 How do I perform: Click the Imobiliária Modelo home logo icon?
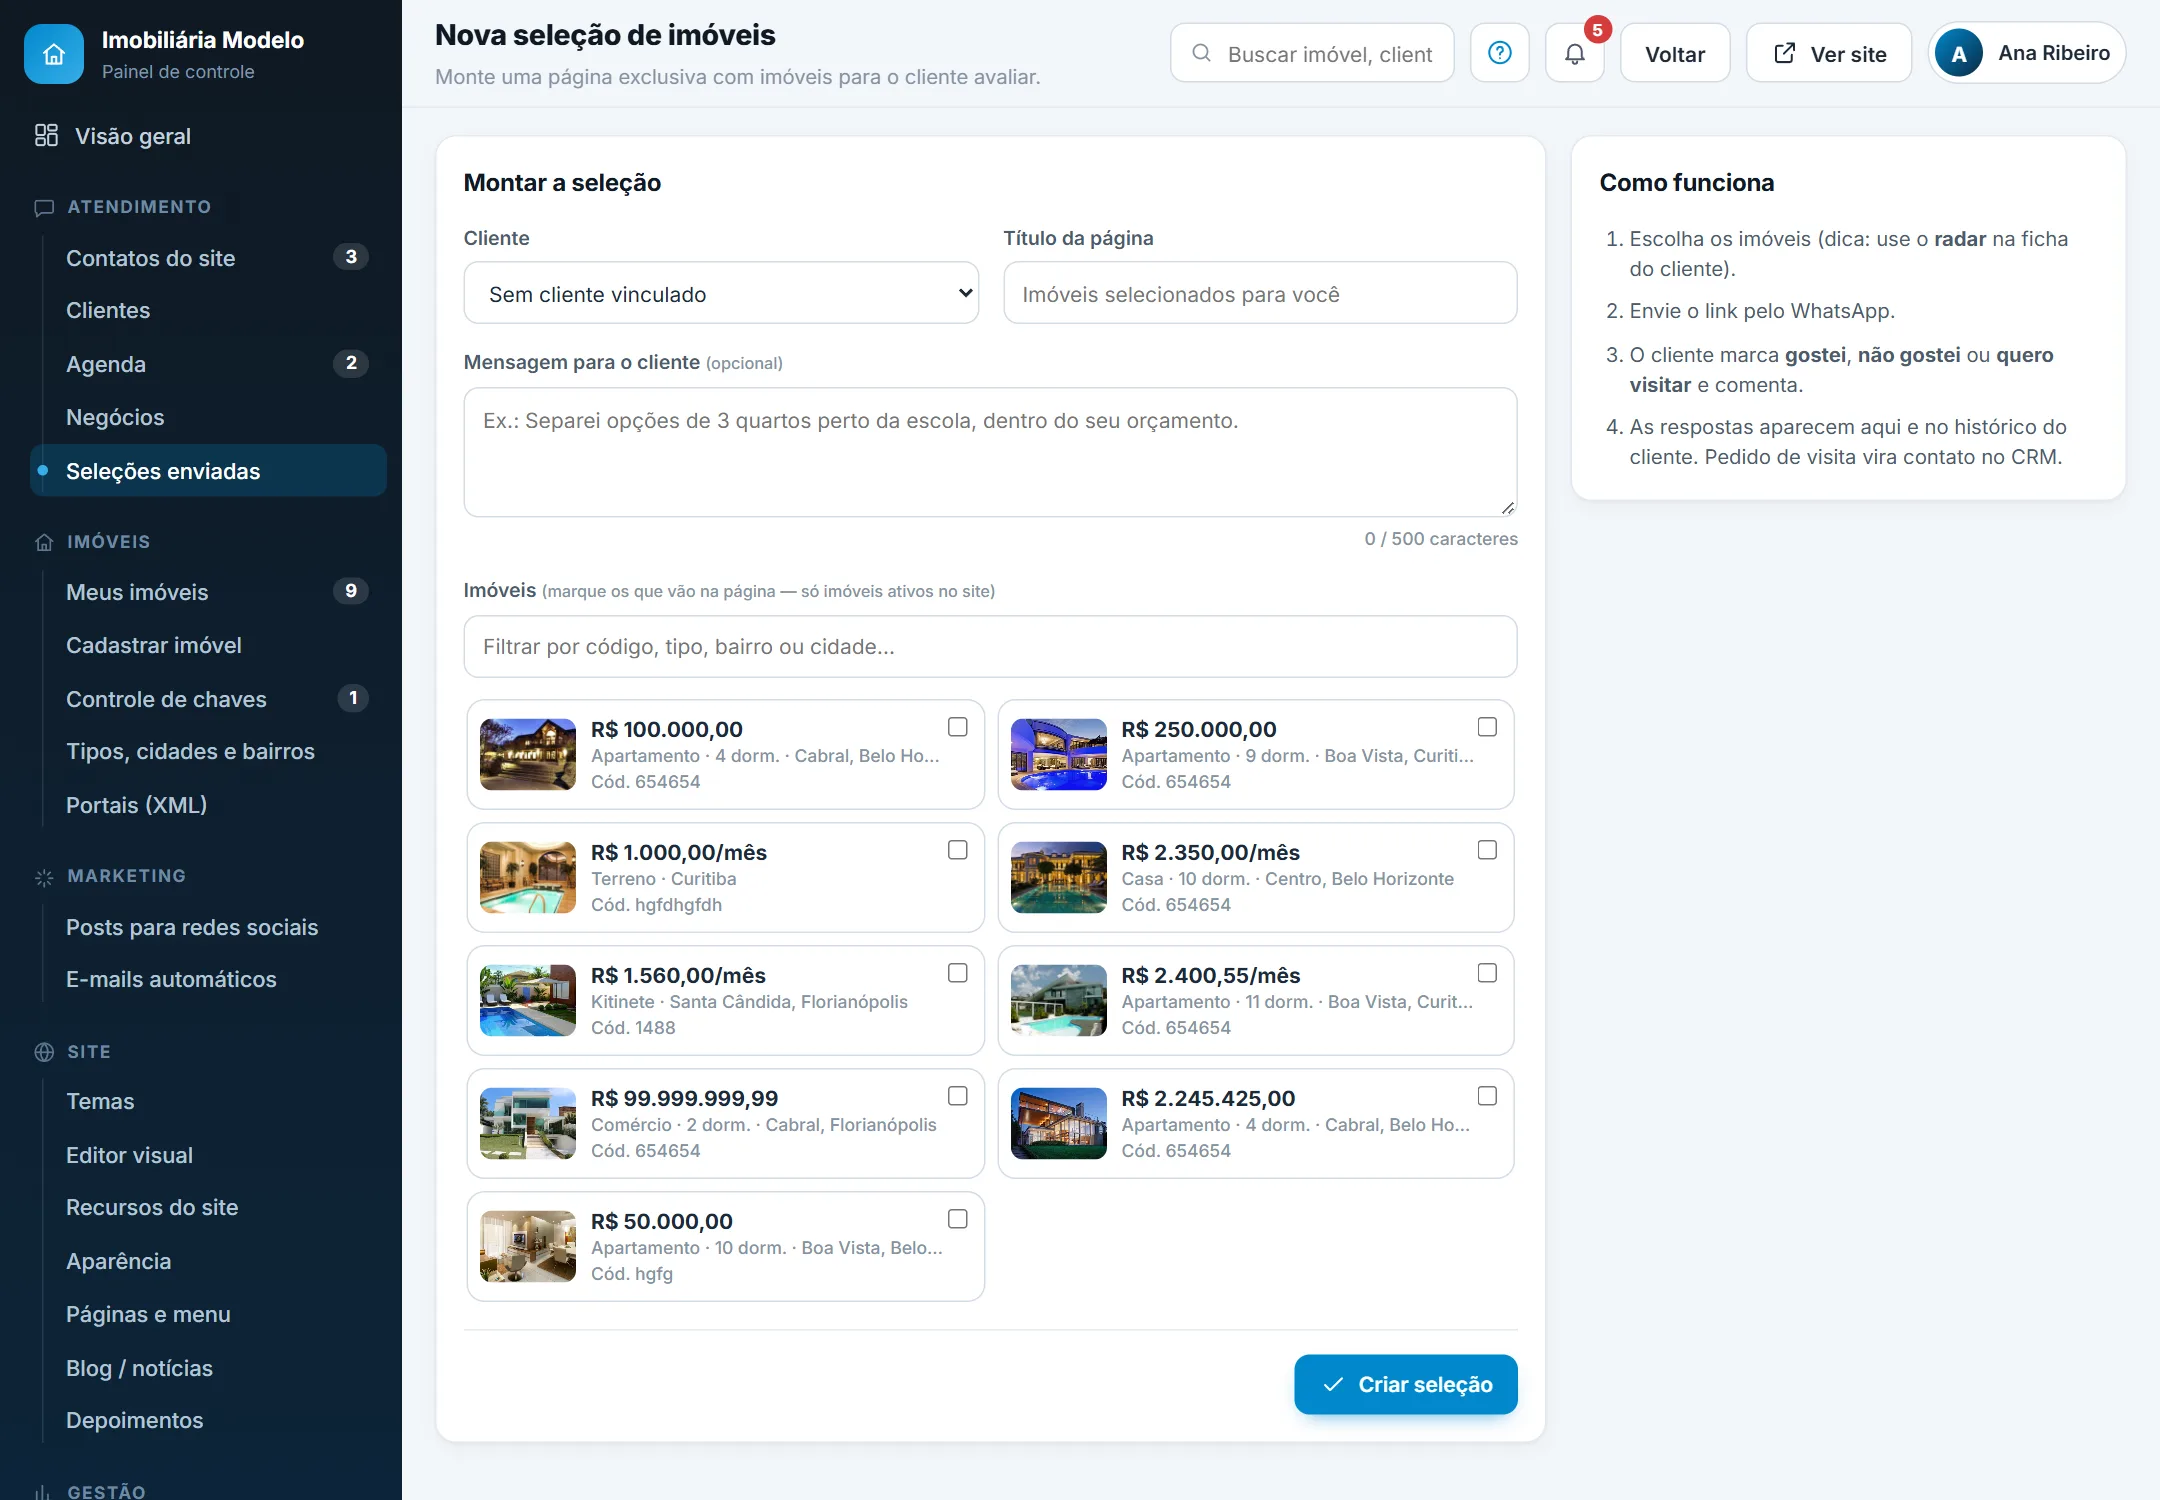coord(54,54)
